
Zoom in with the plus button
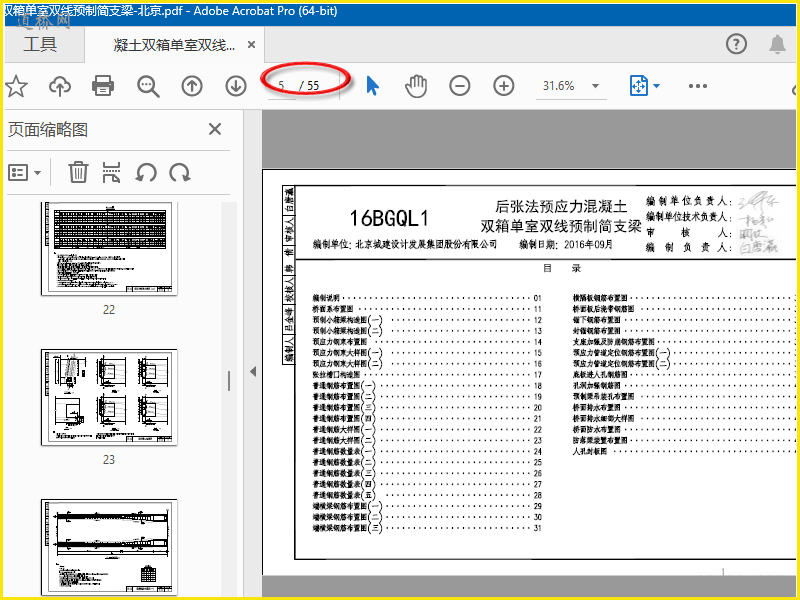tap(504, 86)
